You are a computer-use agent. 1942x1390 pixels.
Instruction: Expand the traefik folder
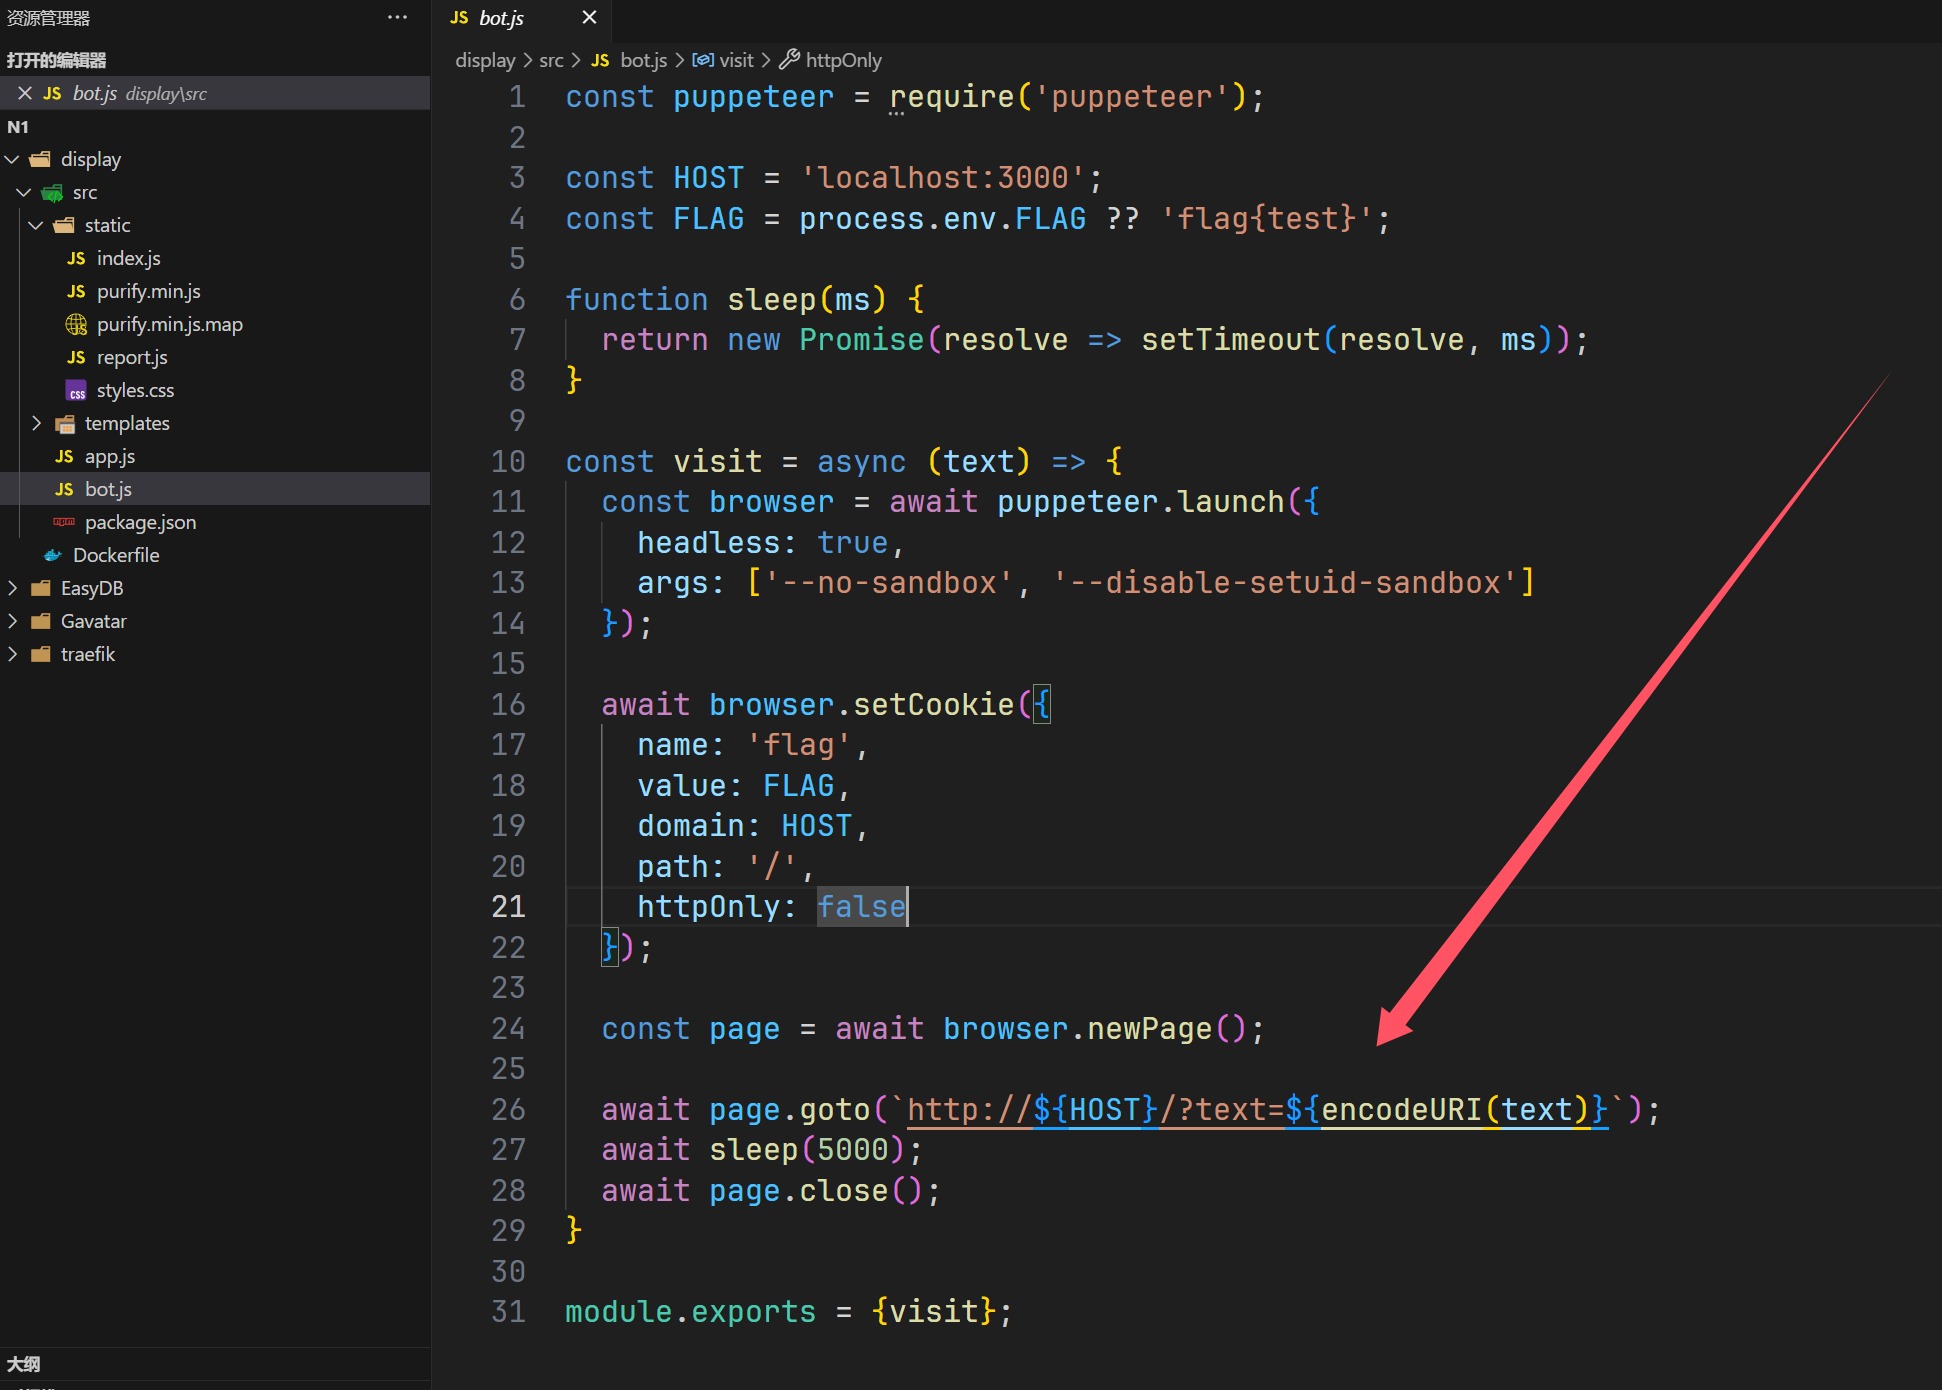click(x=87, y=654)
